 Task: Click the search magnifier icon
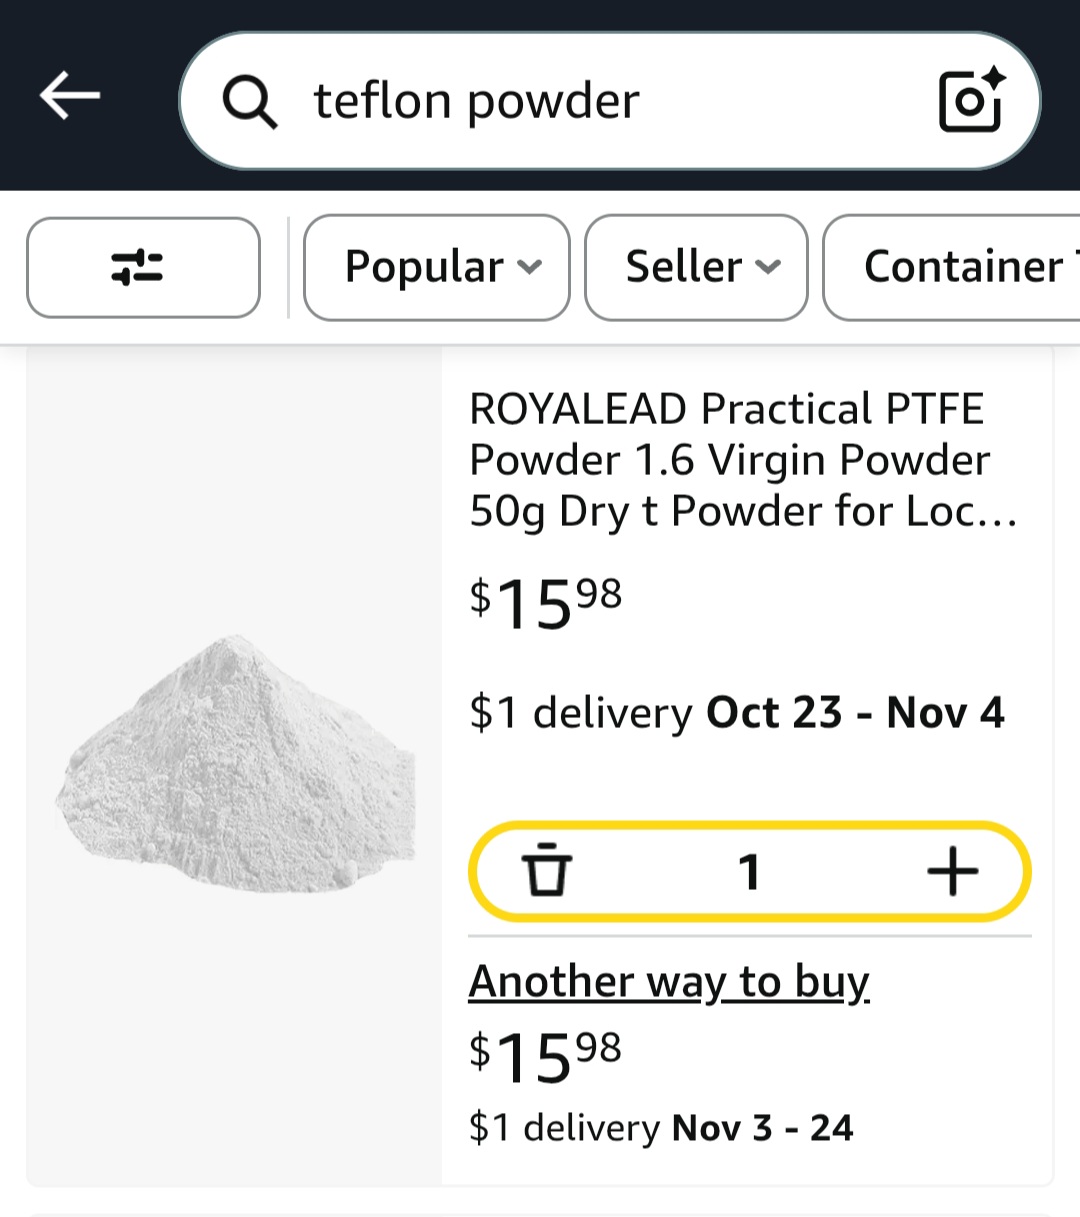[249, 101]
